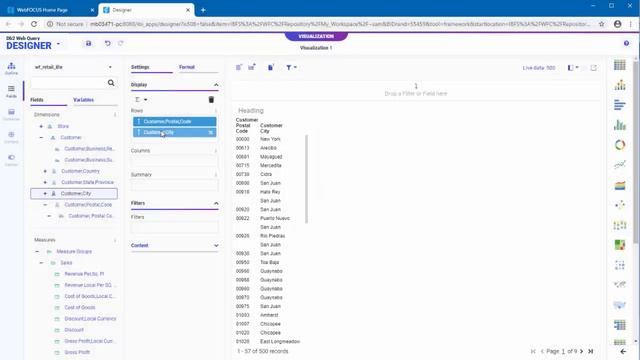This screenshot has height=360, width=640.
Task: Open the layout view dropdown beside Live data
Action: pyautogui.click(x=573, y=68)
